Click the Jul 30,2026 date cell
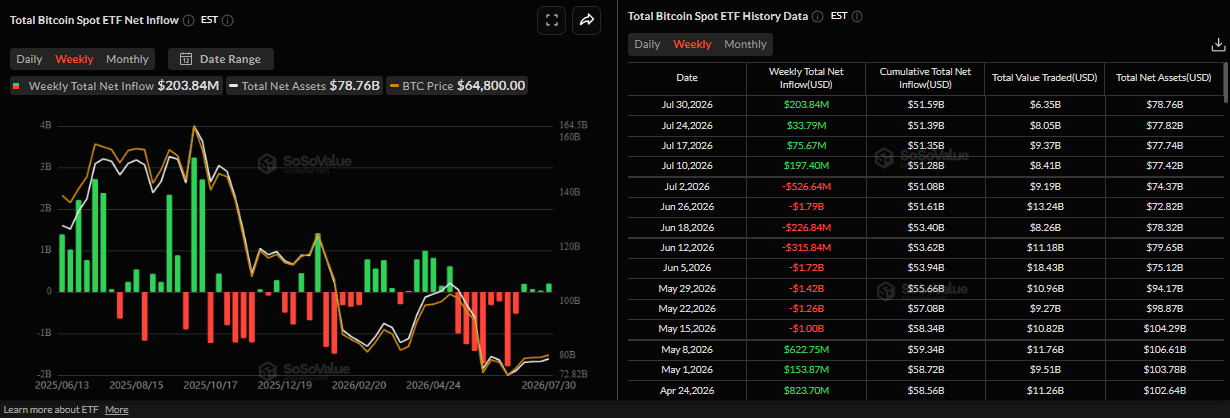The width and height of the screenshot is (1230, 418). pyautogui.click(x=687, y=104)
